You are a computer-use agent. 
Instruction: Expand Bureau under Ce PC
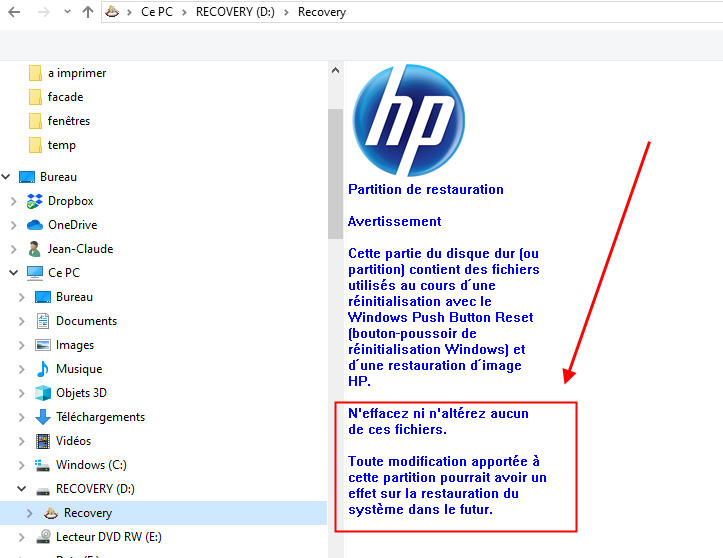[x=21, y=297]
